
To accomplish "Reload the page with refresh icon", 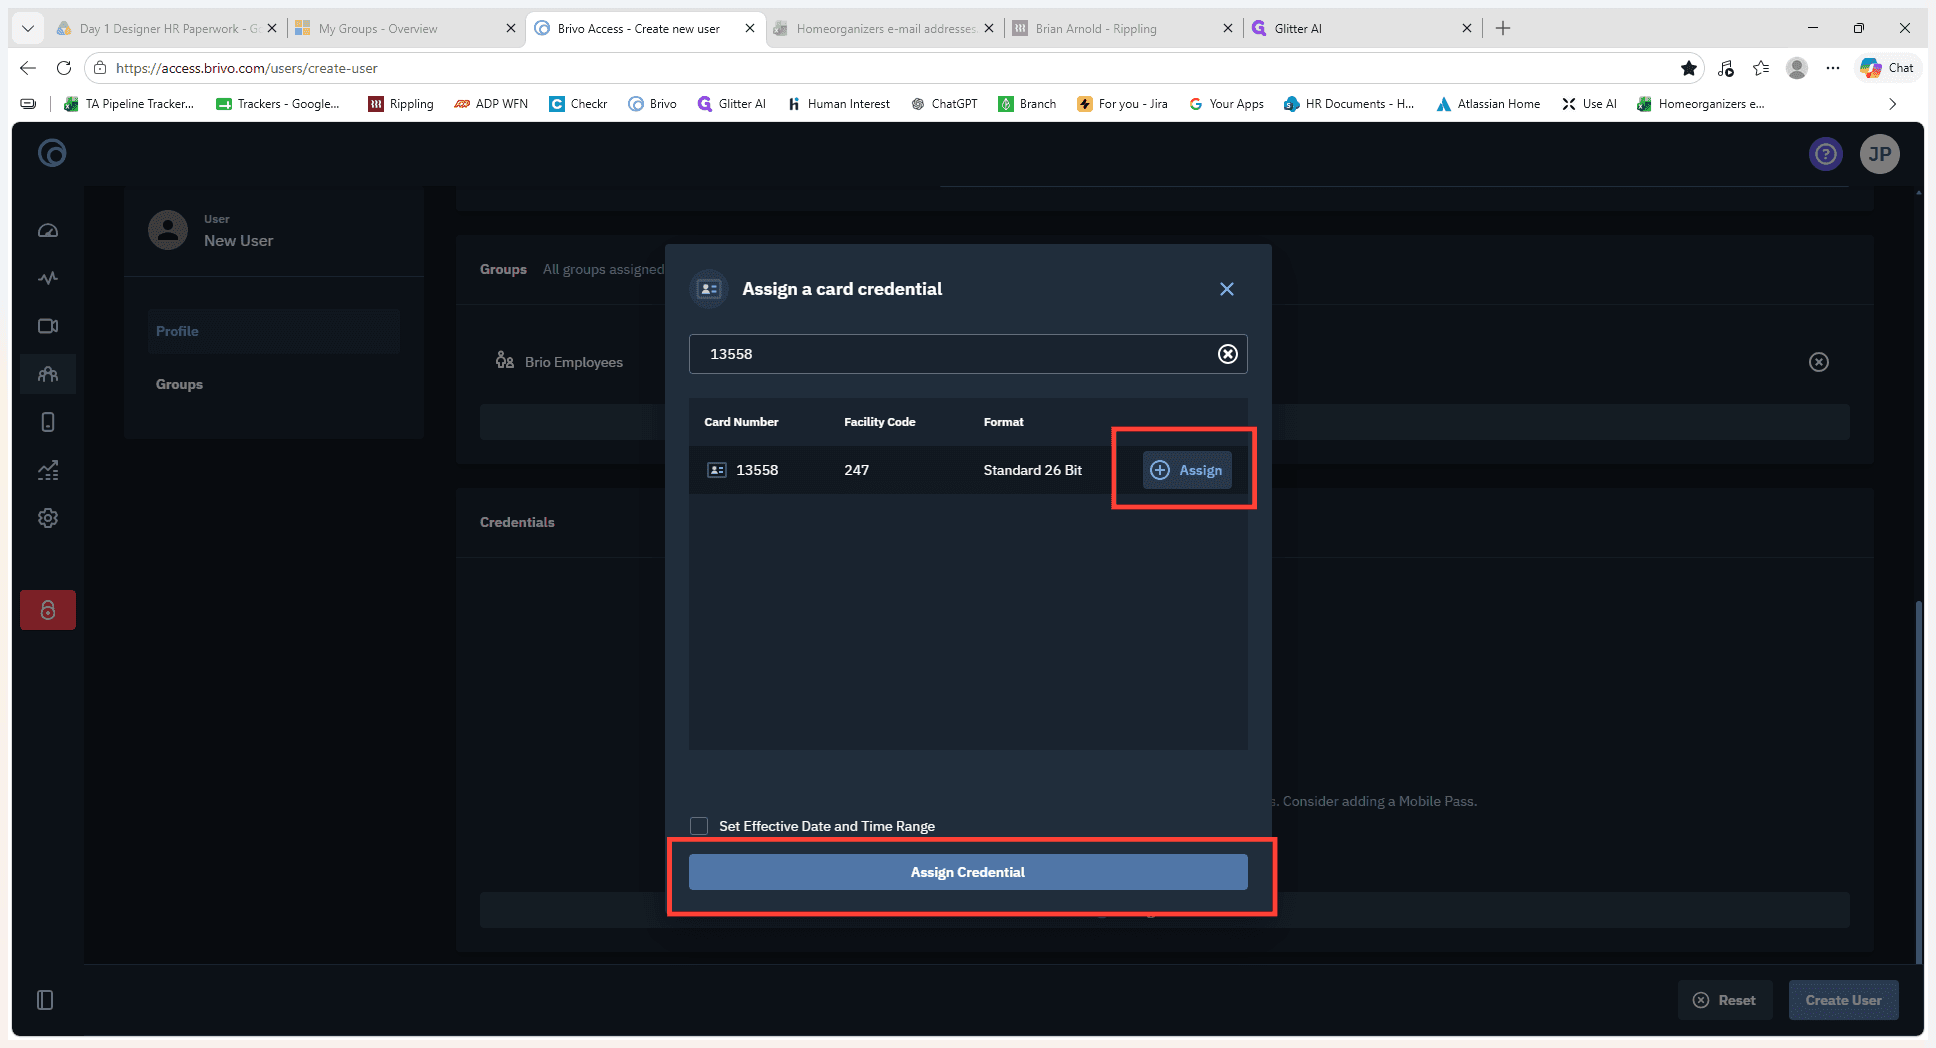I will pyautogui.click(x=64, y=68).
